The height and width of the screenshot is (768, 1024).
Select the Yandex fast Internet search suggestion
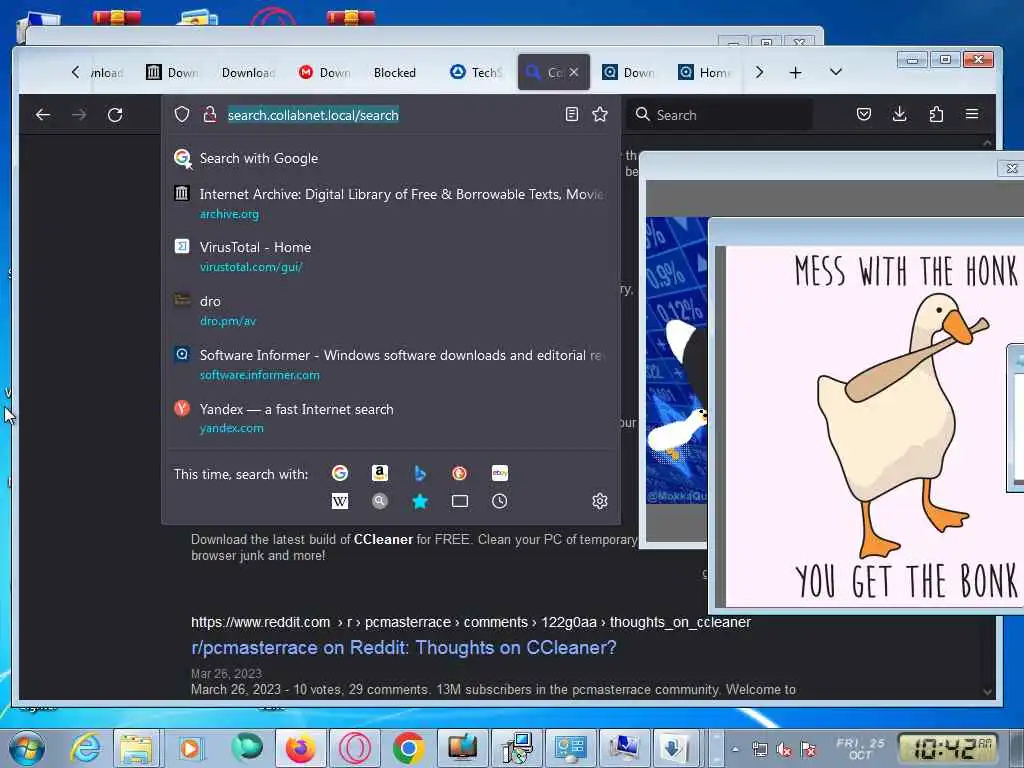391,418
